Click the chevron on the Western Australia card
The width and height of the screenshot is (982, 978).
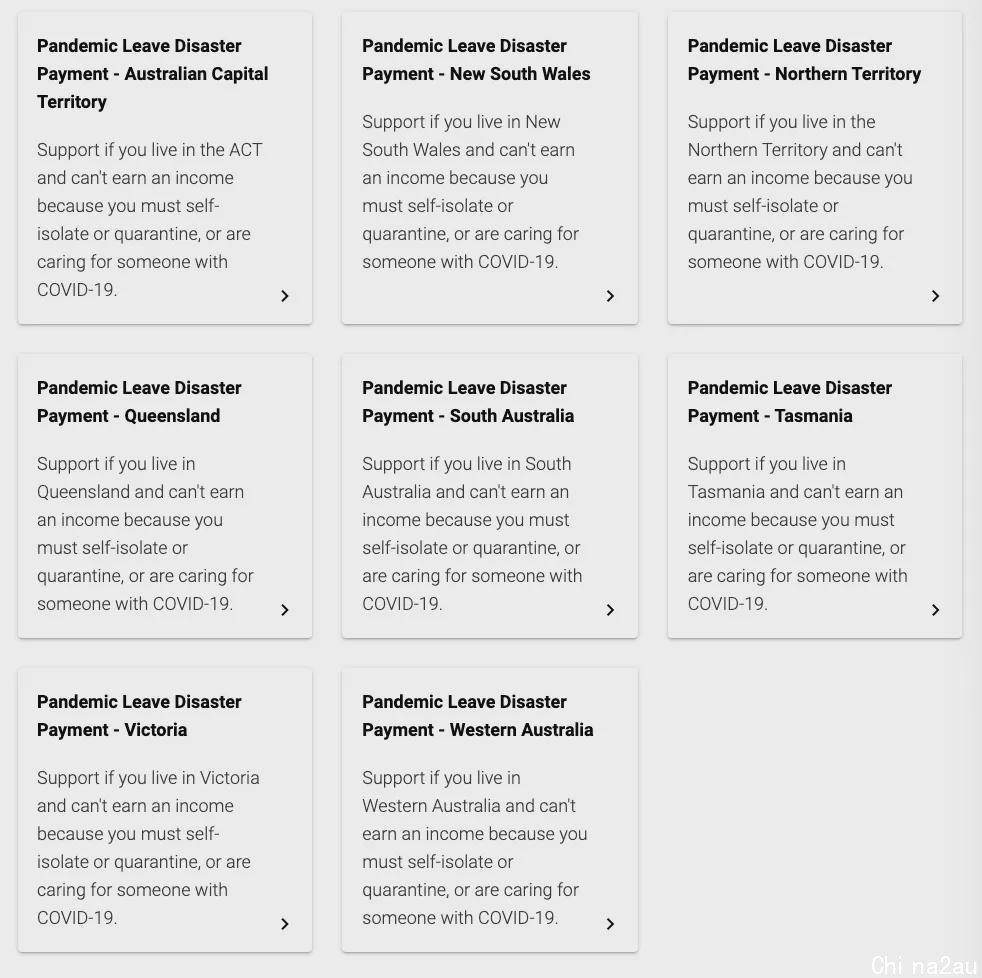(611, 924)
